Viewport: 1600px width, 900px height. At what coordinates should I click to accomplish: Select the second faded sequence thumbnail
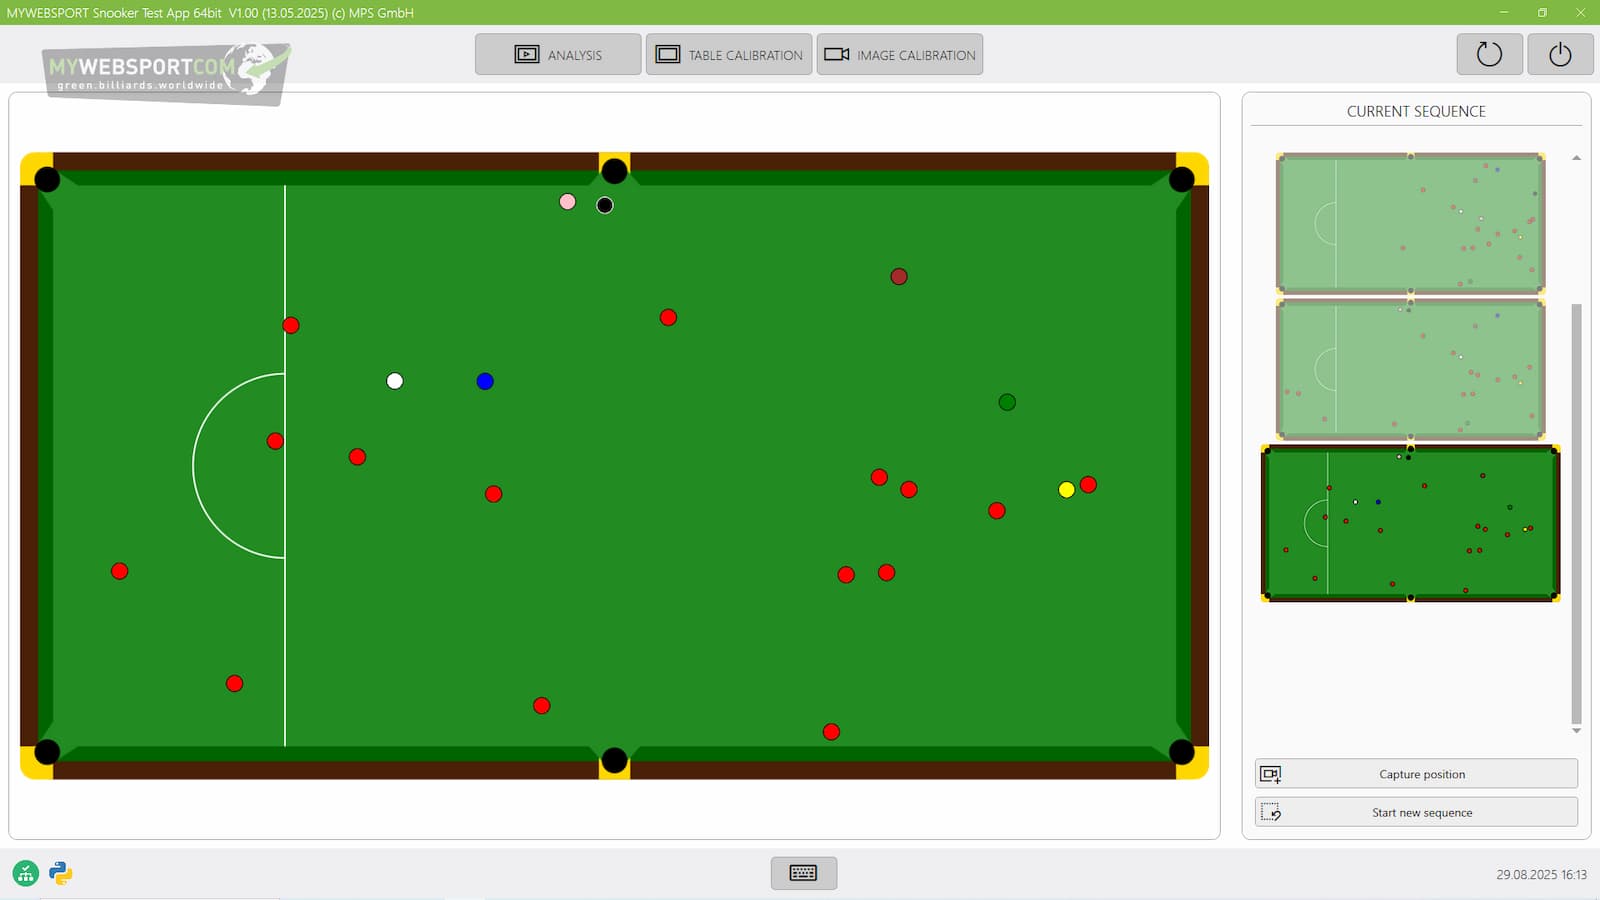(x=1410, y=370)
